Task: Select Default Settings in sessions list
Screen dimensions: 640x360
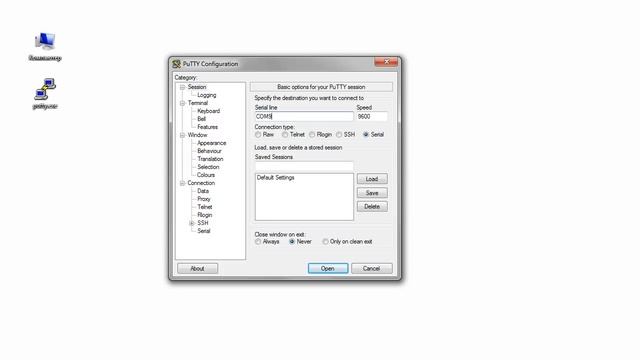Action: pos(276,178)
